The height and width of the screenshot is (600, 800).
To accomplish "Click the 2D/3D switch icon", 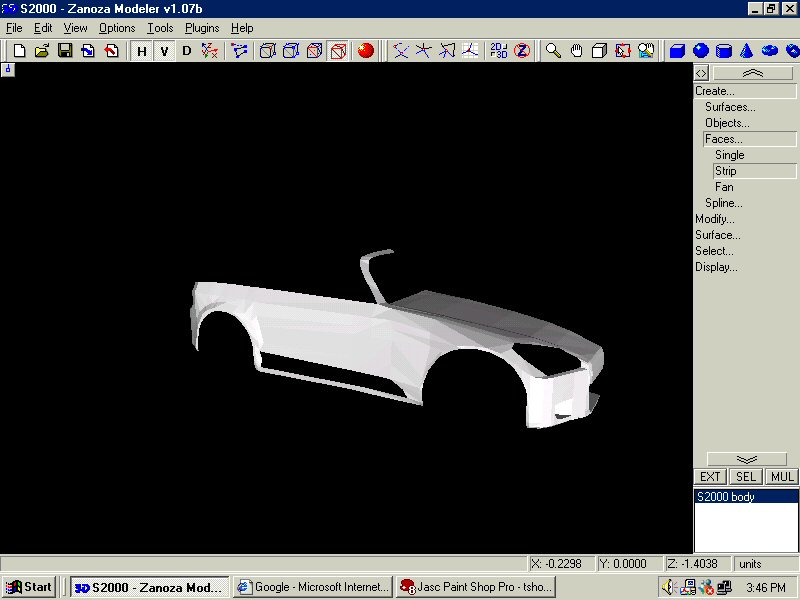I will tap(498, 51).
